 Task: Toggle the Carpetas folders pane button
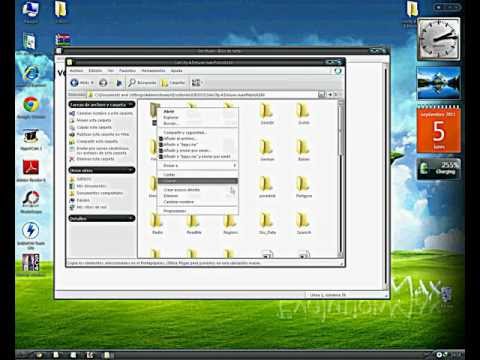coord(173,83)
